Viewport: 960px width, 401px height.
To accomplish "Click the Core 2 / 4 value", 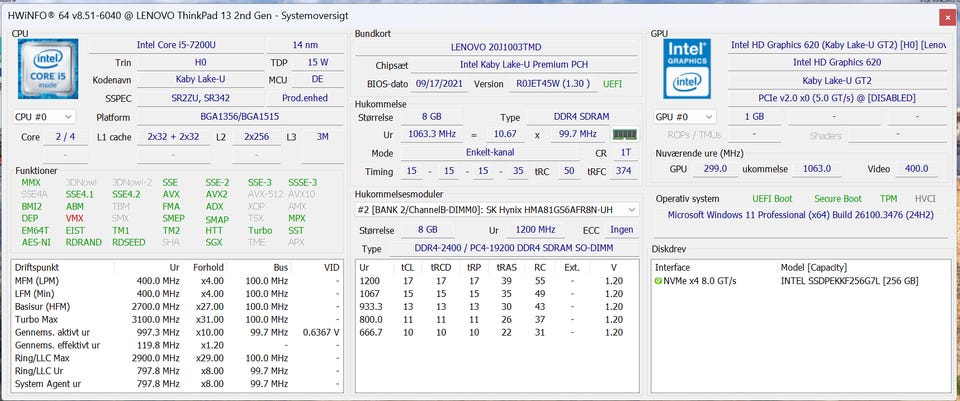I will (x=66, y=137).
